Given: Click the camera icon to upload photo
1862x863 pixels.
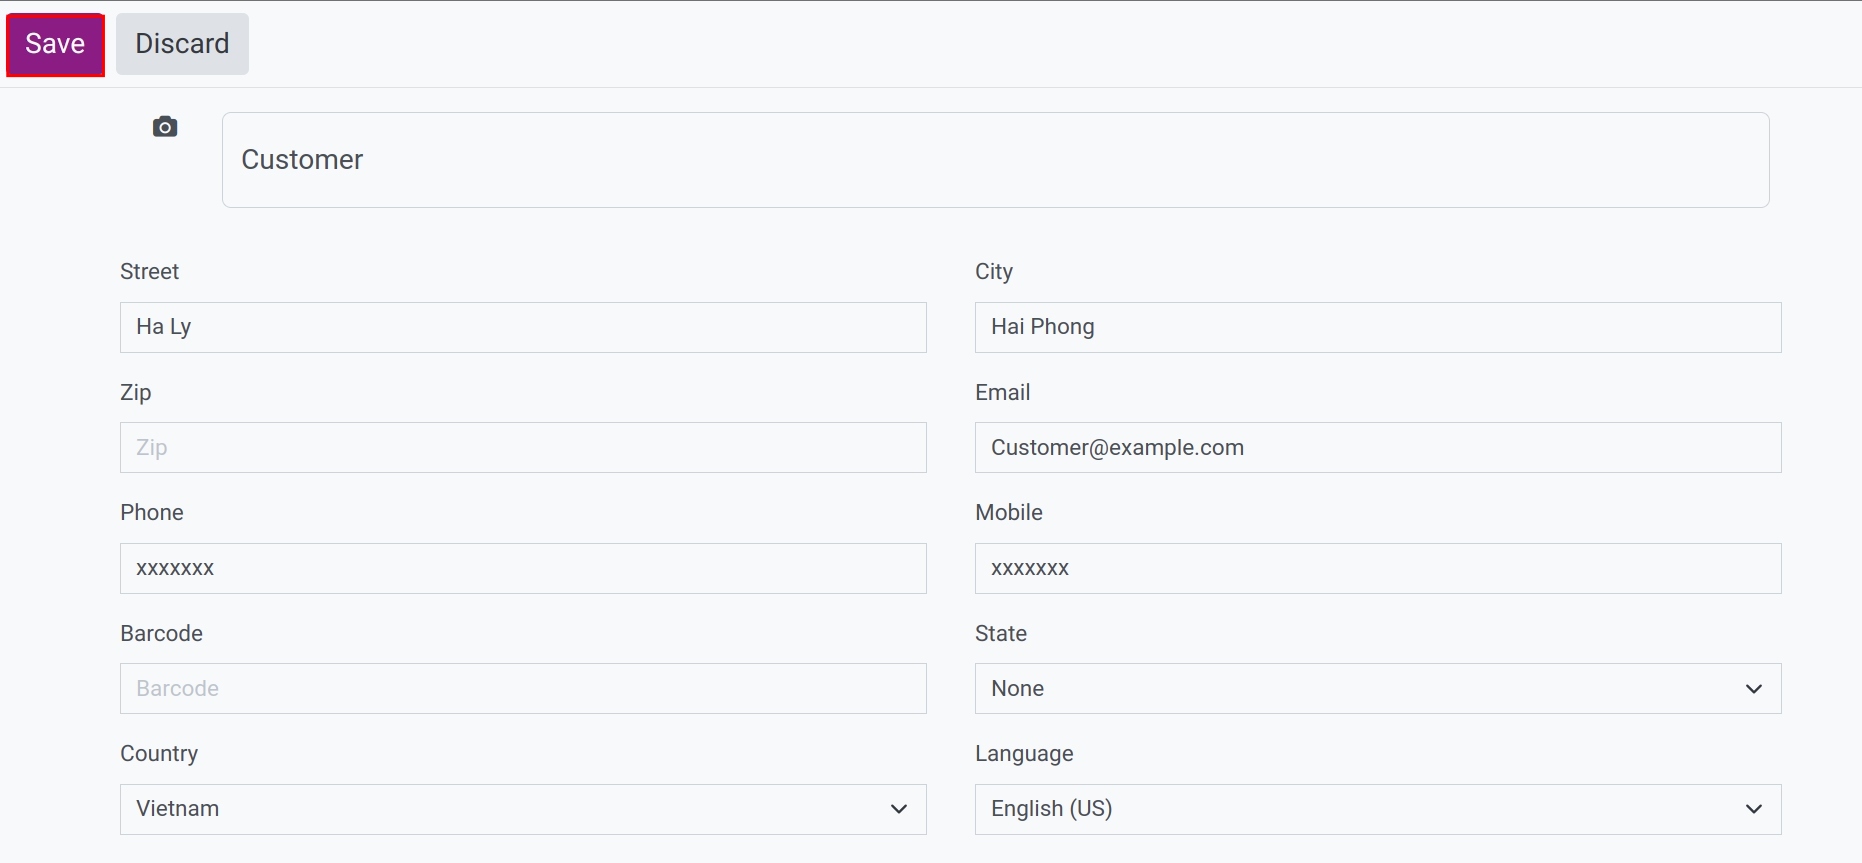Looking at the screenshot, I should coord(165,127).
